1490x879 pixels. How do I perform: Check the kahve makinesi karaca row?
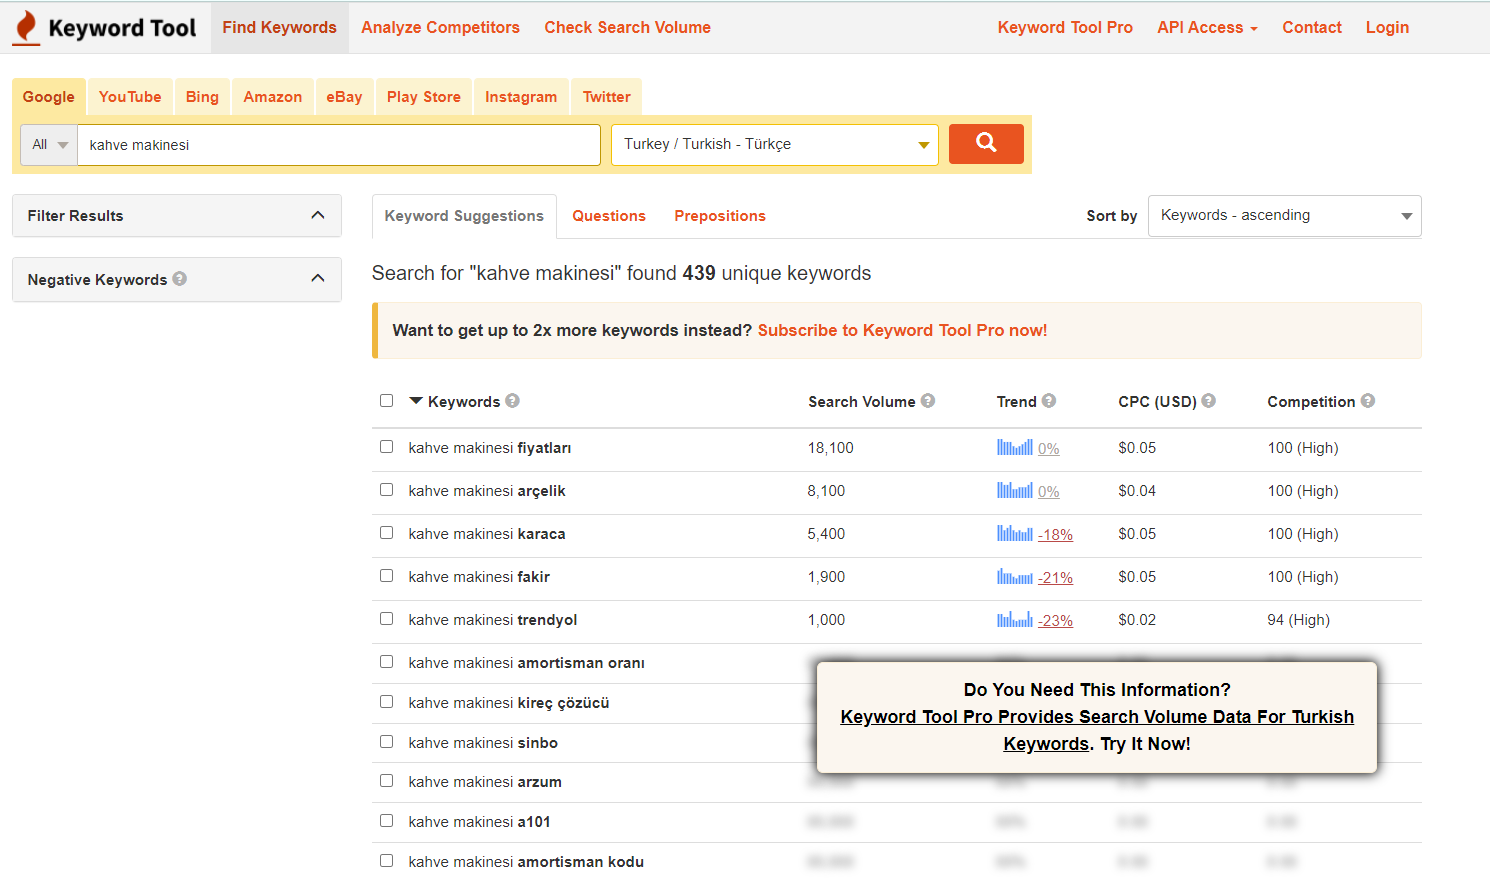pyautogui.click(x=386, y=533)
